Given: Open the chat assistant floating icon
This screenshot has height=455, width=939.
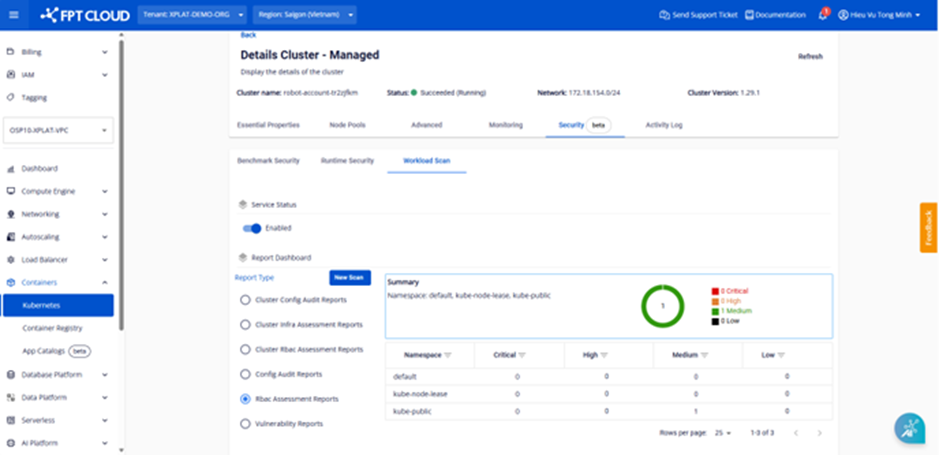Looking at the screenshot, I should pyautogui.click(x=909, y=427).
